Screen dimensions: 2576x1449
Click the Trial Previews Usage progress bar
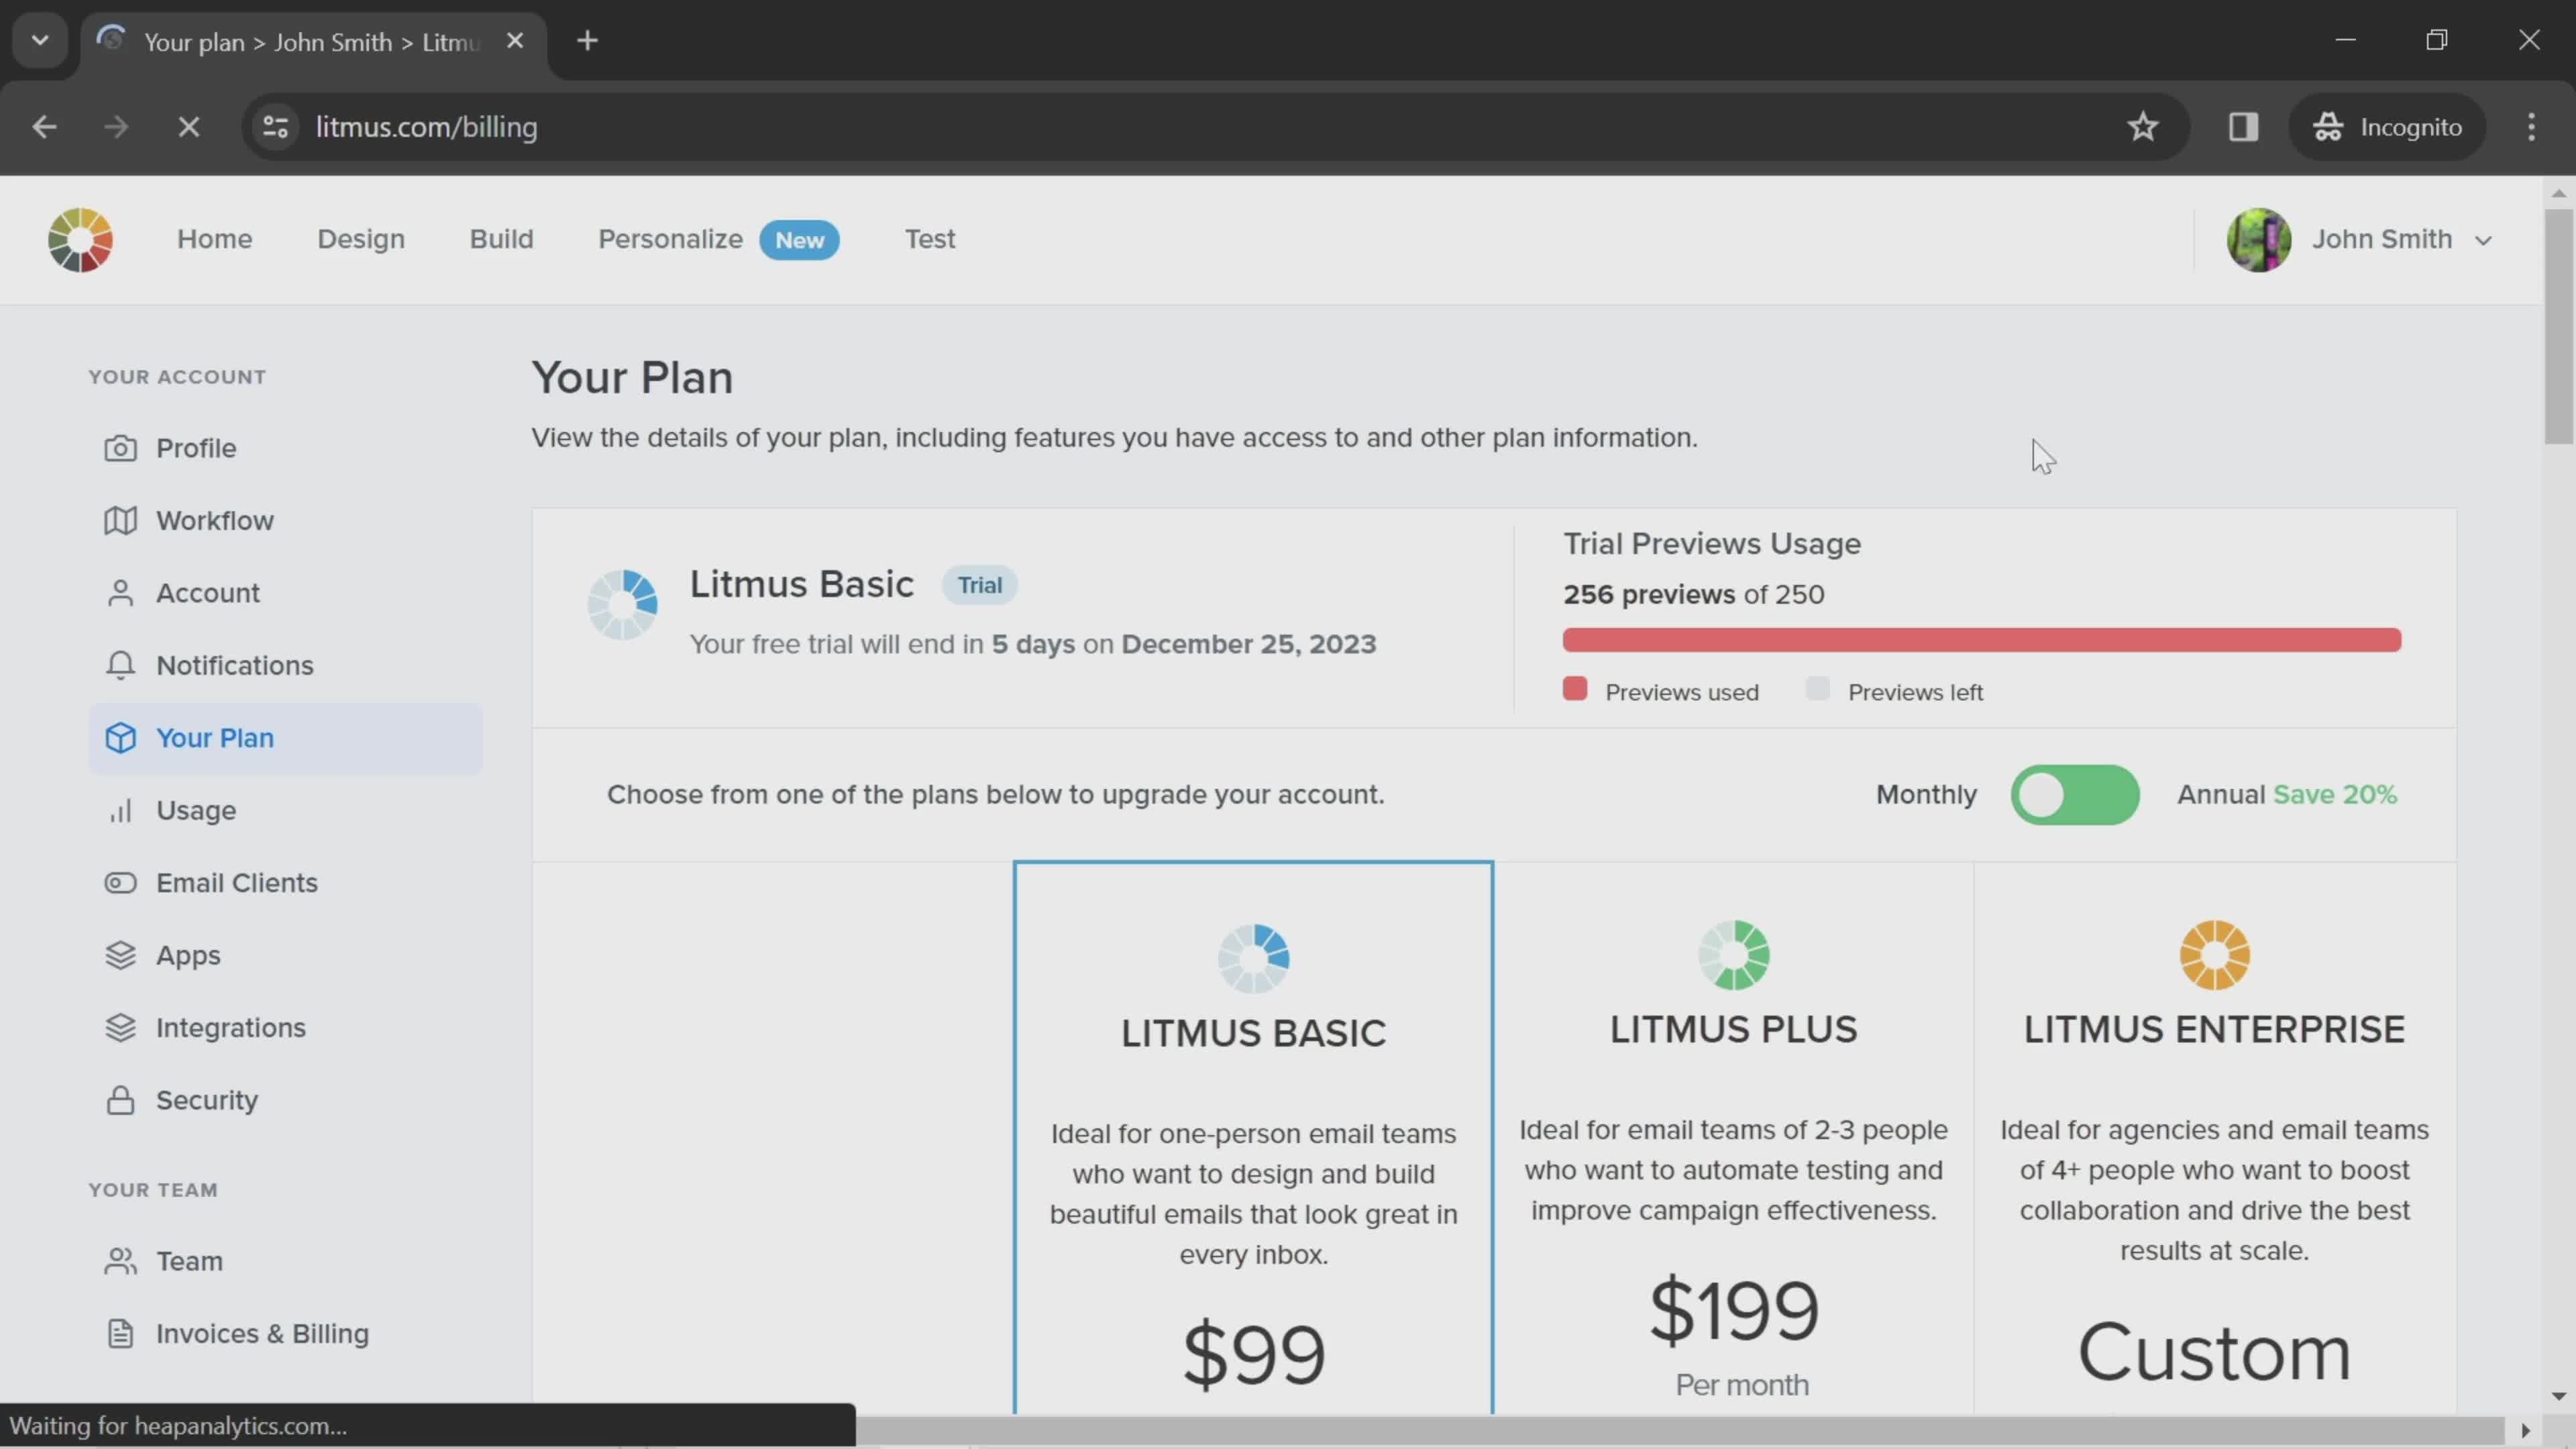pyautogui.click(x=1981, y=639)
